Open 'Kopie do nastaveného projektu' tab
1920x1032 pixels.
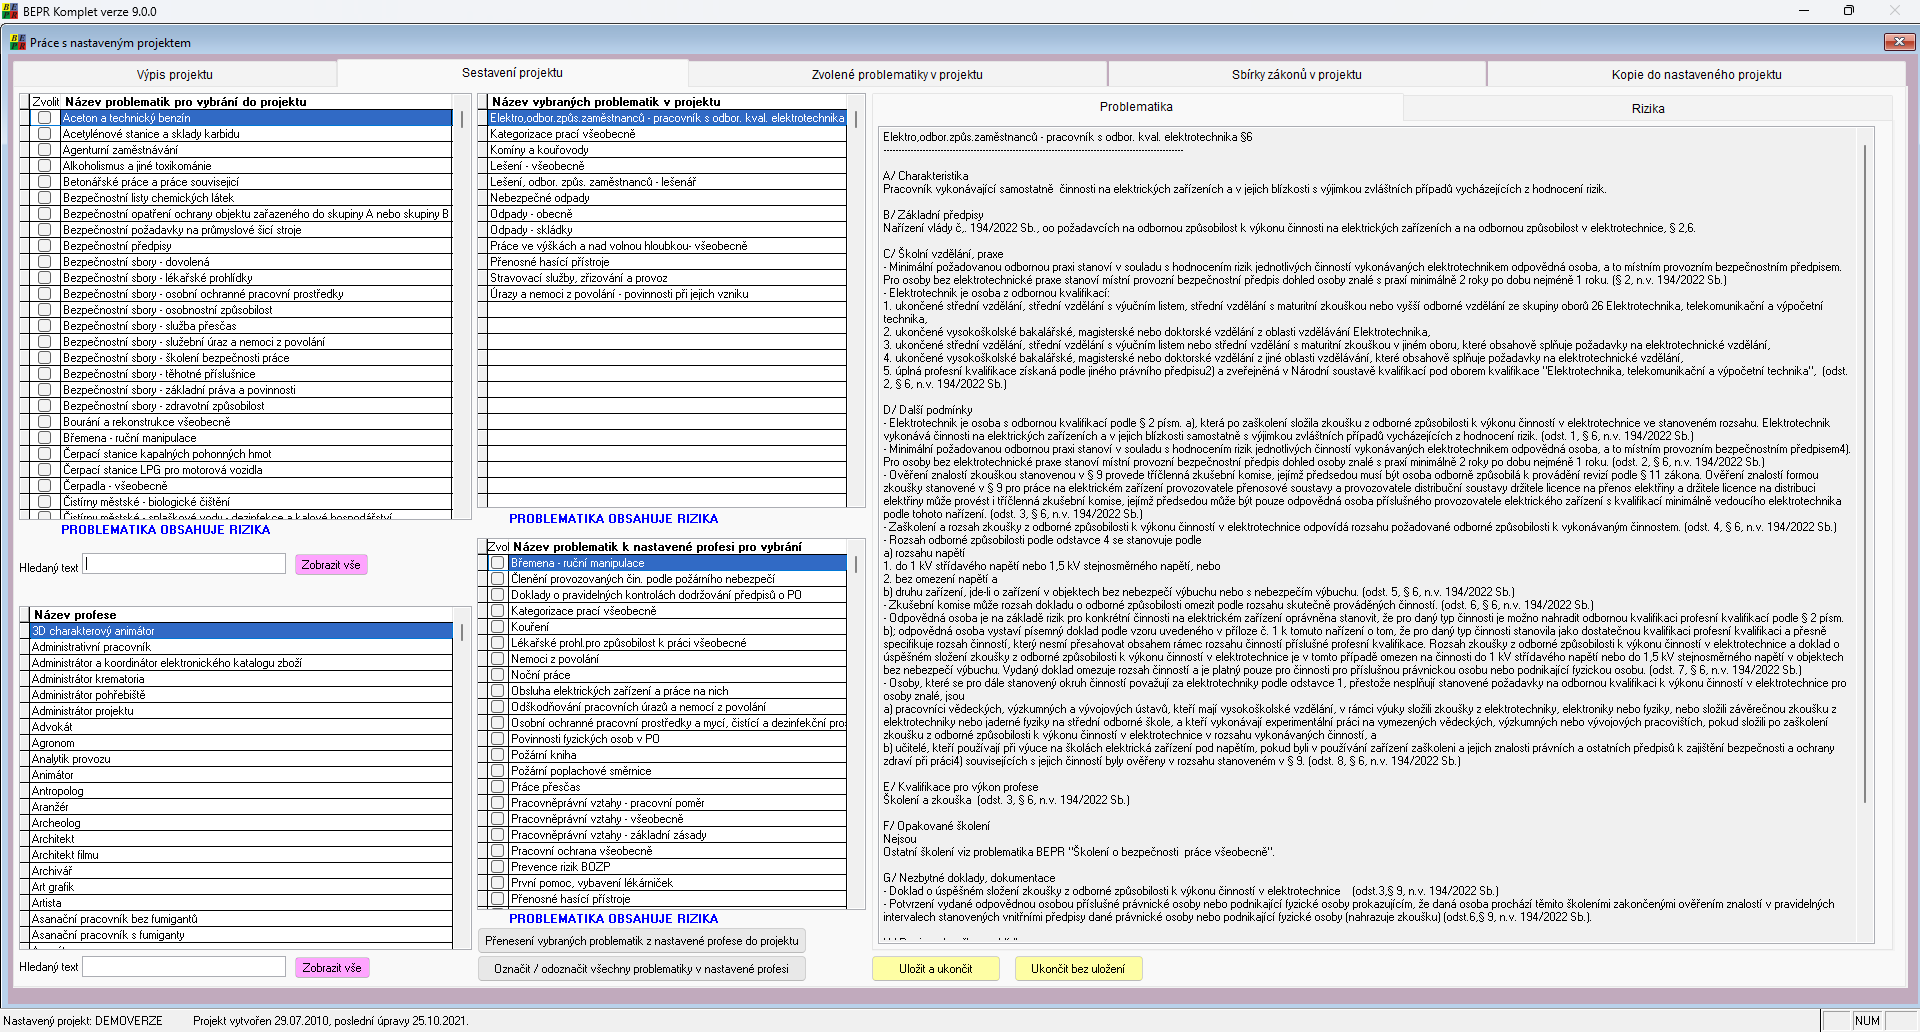pos(1696,74)
